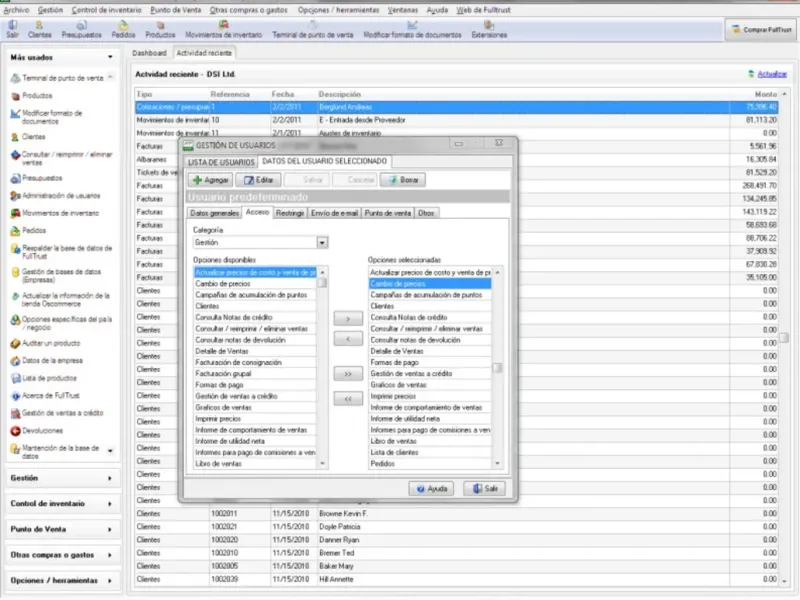Click the Actualizar link

(772, 74)
